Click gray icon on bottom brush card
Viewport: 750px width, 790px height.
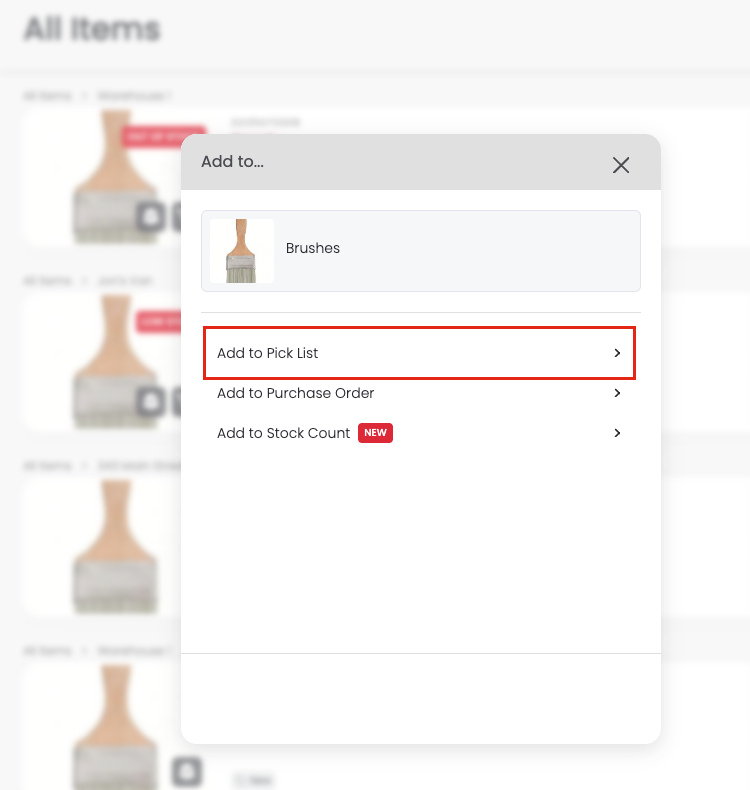tap(187, 771)
